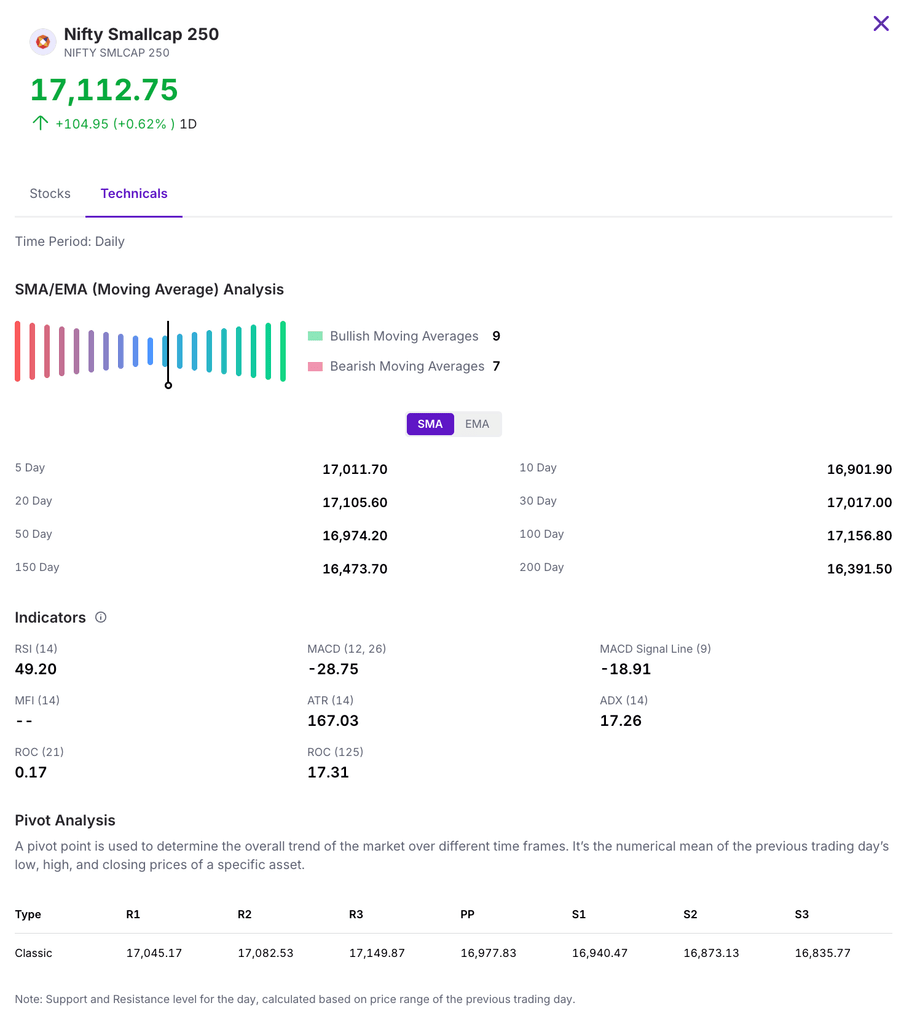The image size is (912, 1024).
Task: Click the green up-arrow price change icon
Action: (40, 124)
